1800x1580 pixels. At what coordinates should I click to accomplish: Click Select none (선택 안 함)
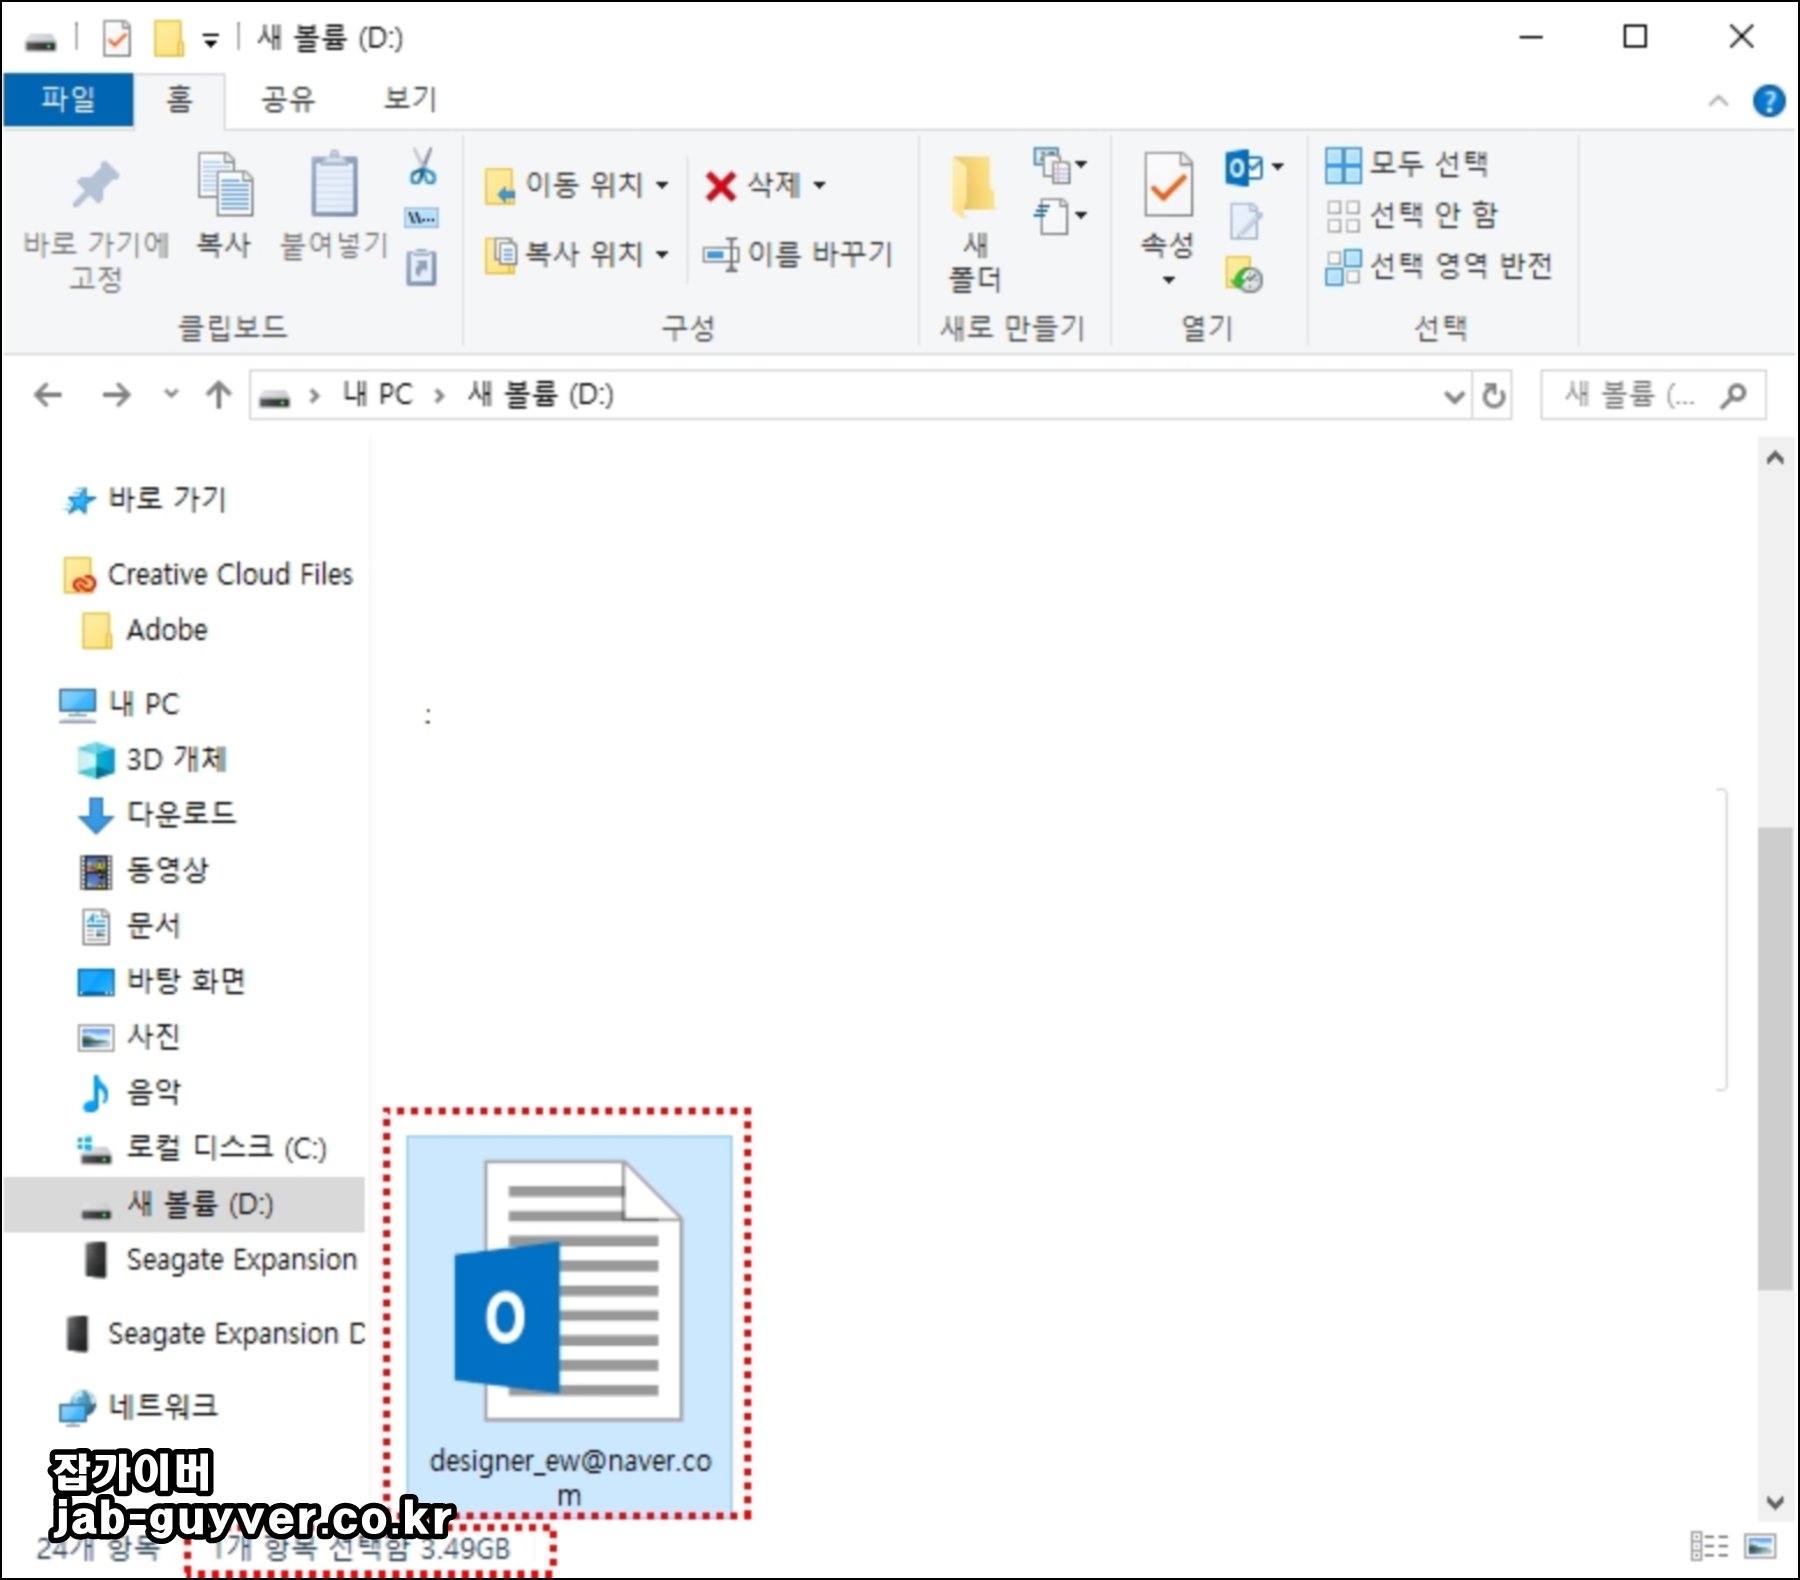coord(1412,215)
